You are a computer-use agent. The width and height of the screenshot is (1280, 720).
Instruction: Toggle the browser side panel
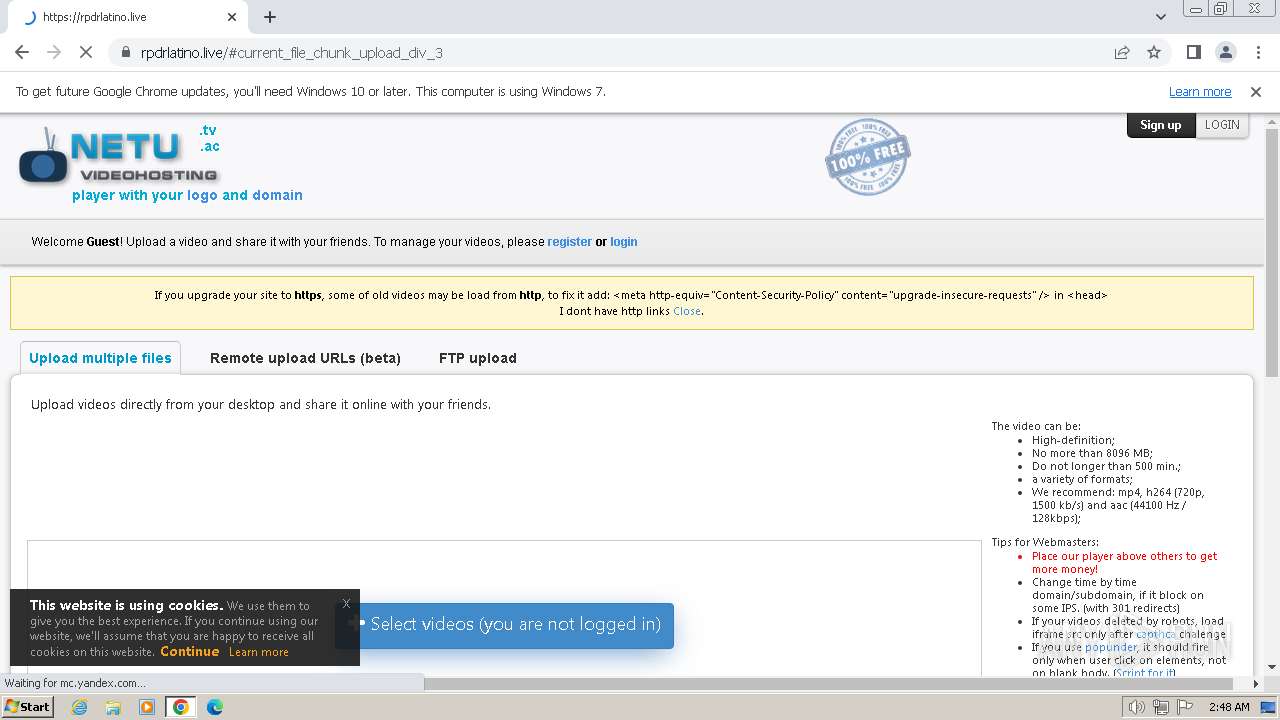(x=1193, y=52)
